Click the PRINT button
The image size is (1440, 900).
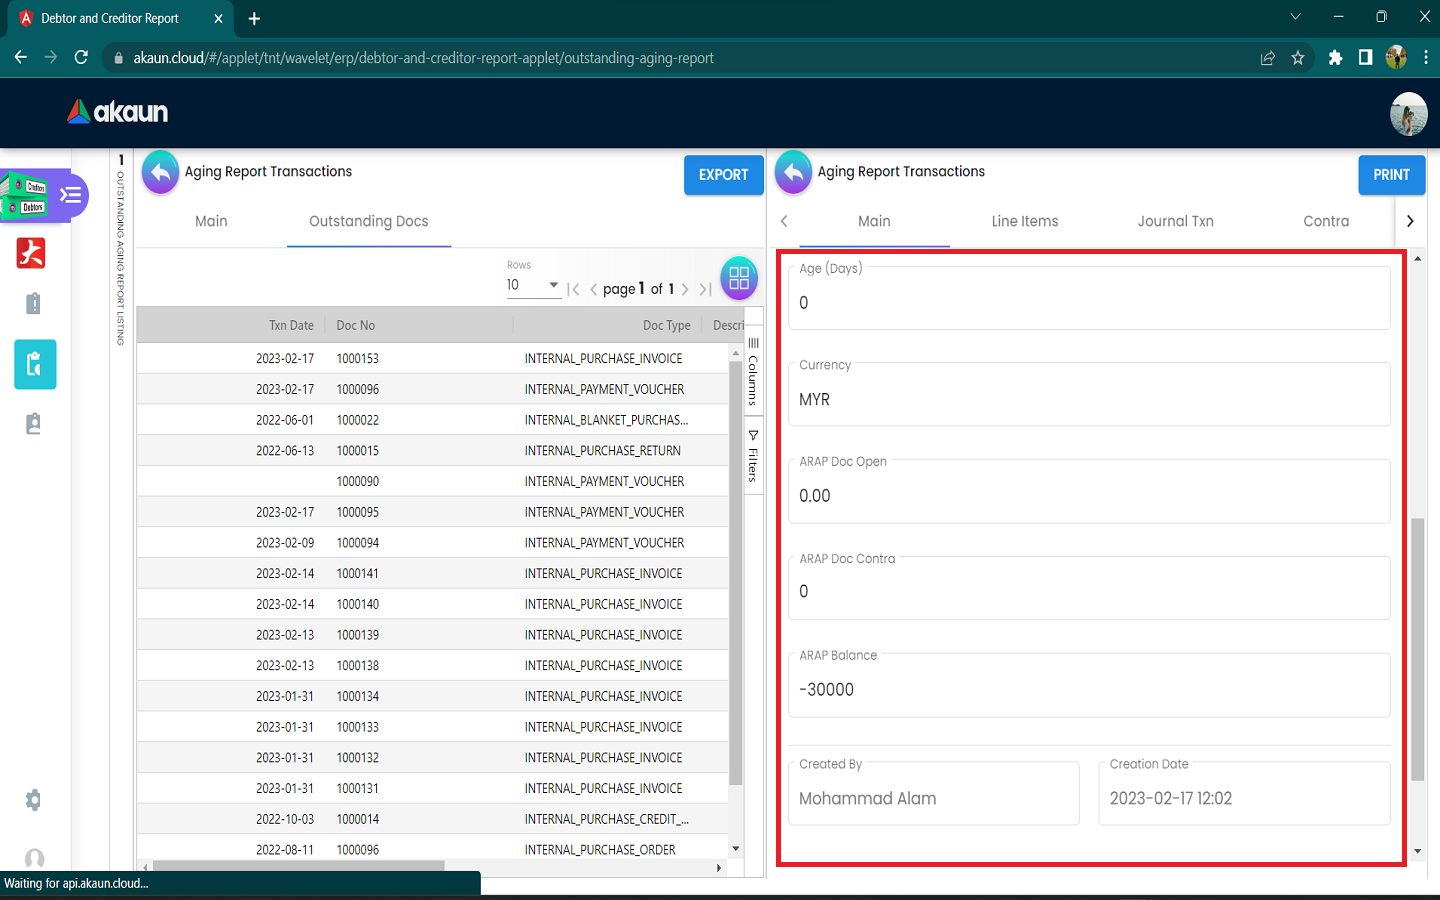[1391, 175]
